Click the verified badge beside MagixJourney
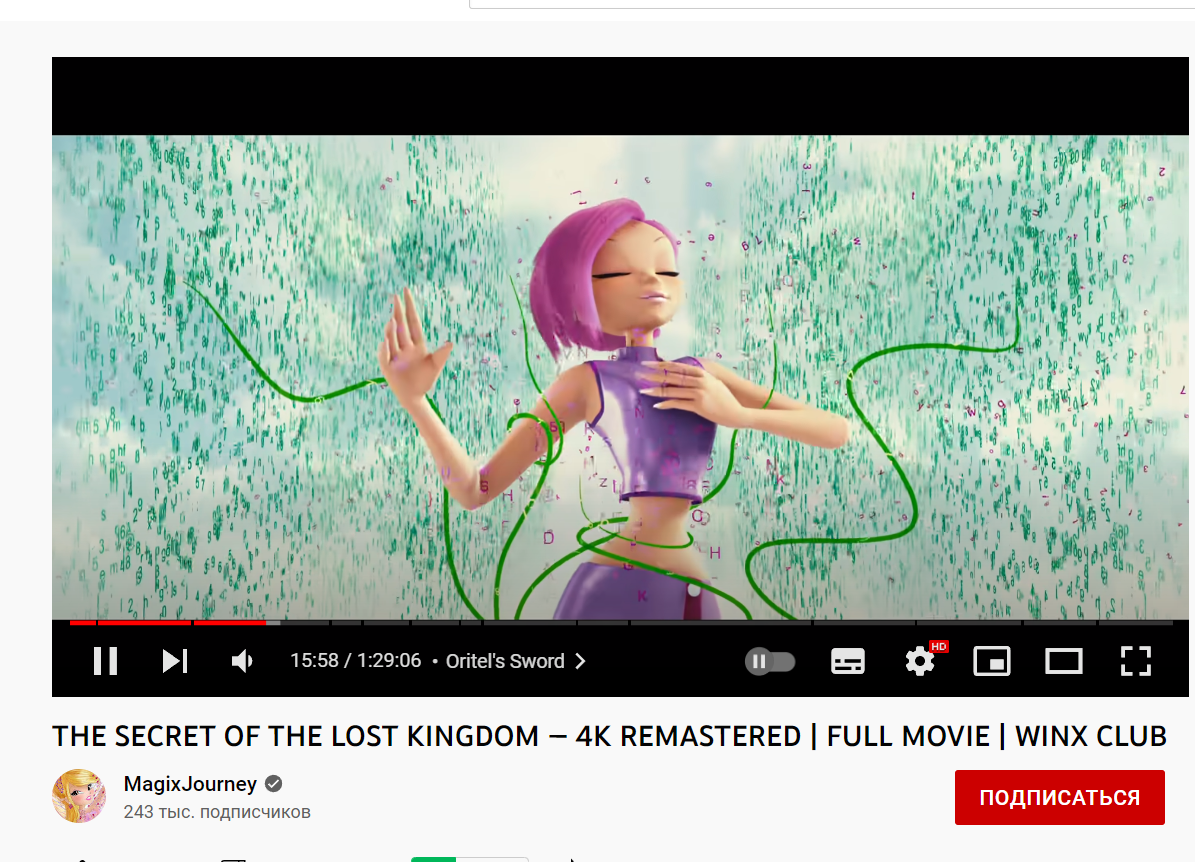The height and width of the screenshot is (862, 1195). coord(274,783)
